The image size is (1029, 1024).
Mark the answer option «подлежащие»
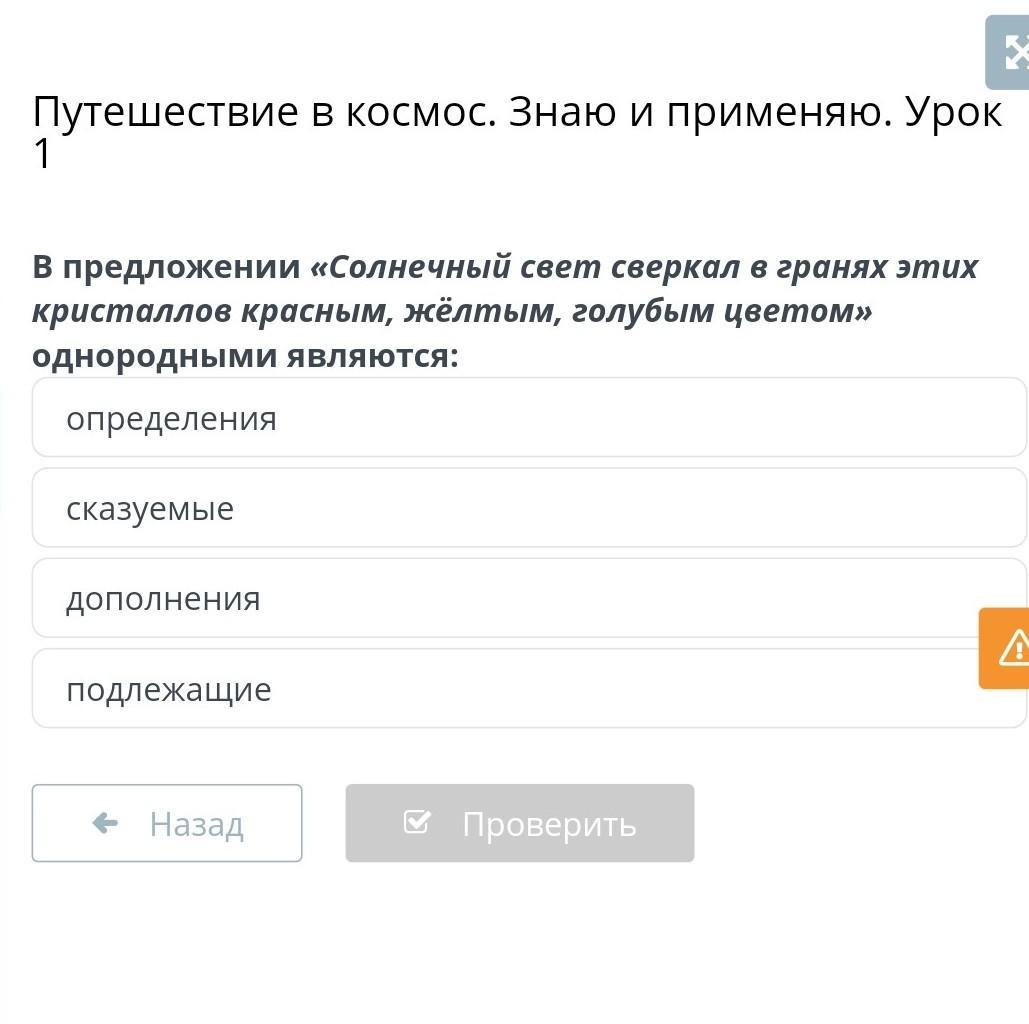click(x=528, y=689)
